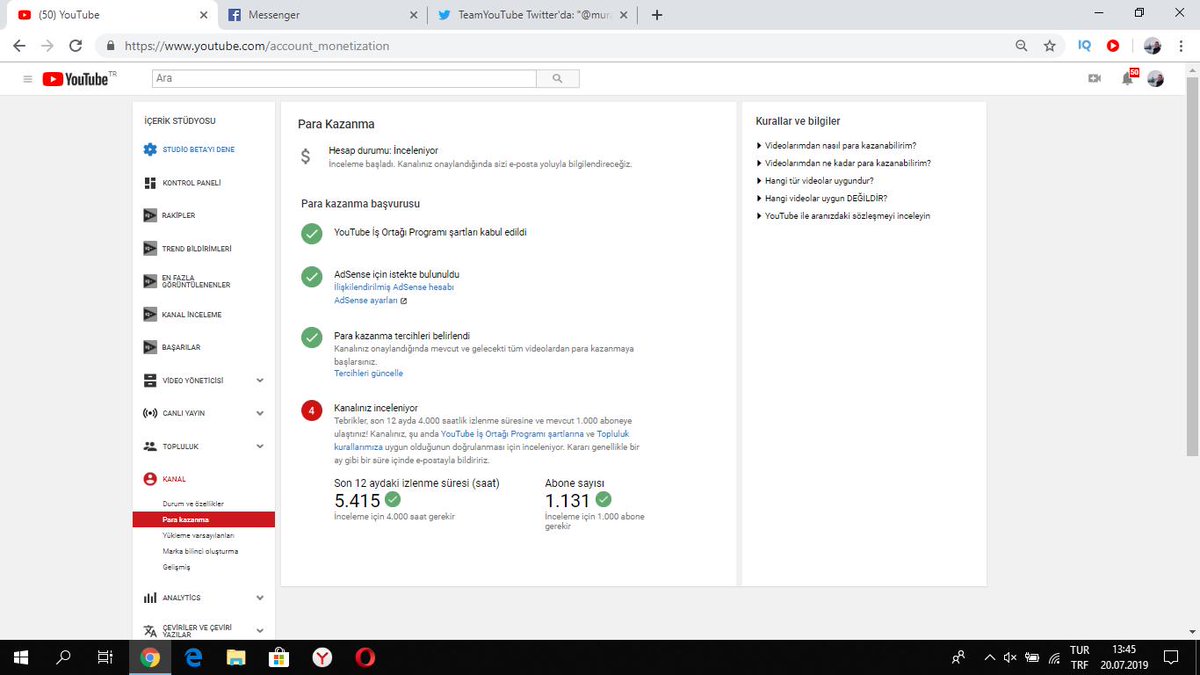
Task: Click the IQ browser extension icon
Action: pos(1085,46)
